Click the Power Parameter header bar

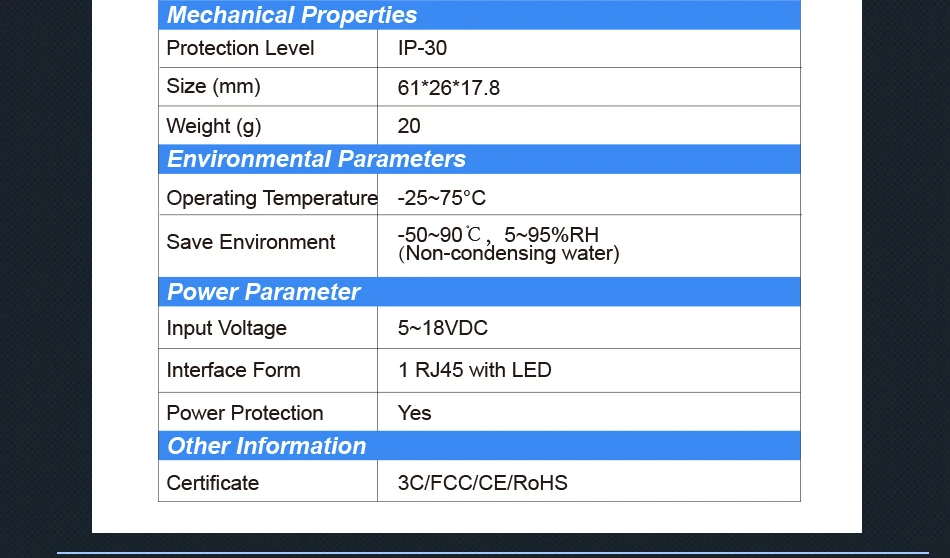coord(479,291)
